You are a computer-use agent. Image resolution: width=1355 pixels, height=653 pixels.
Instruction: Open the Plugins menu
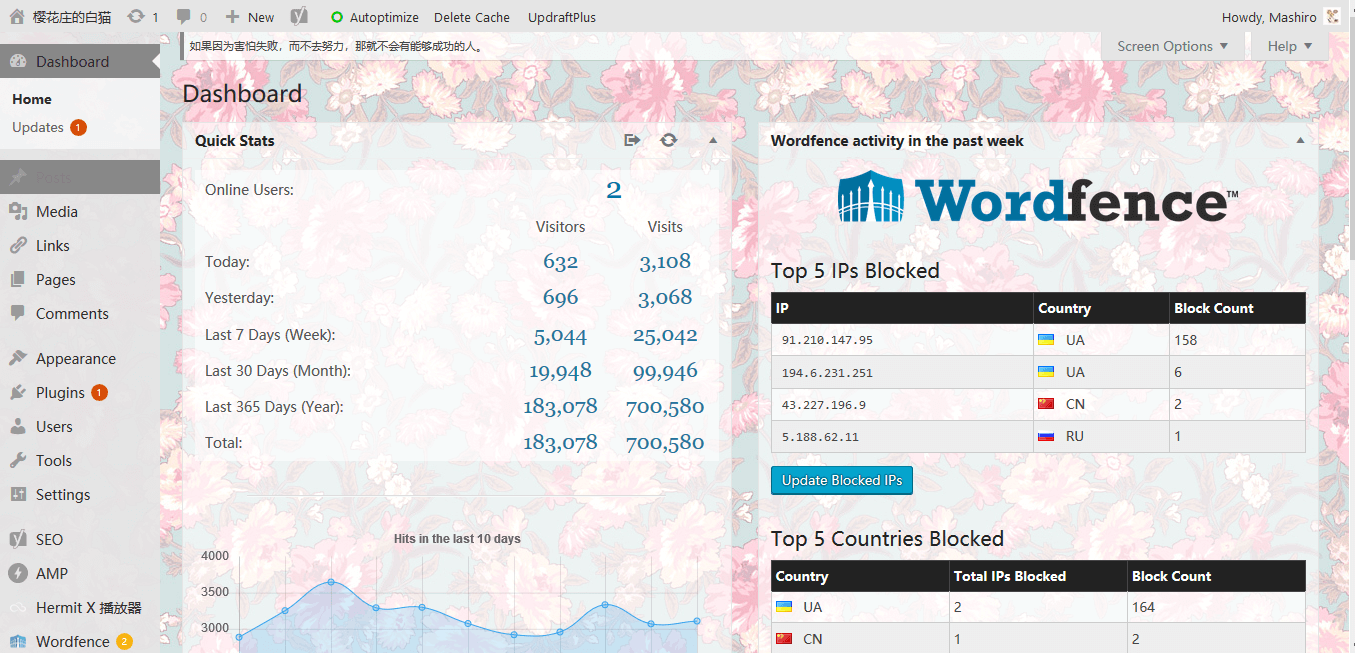click(80, 392)
